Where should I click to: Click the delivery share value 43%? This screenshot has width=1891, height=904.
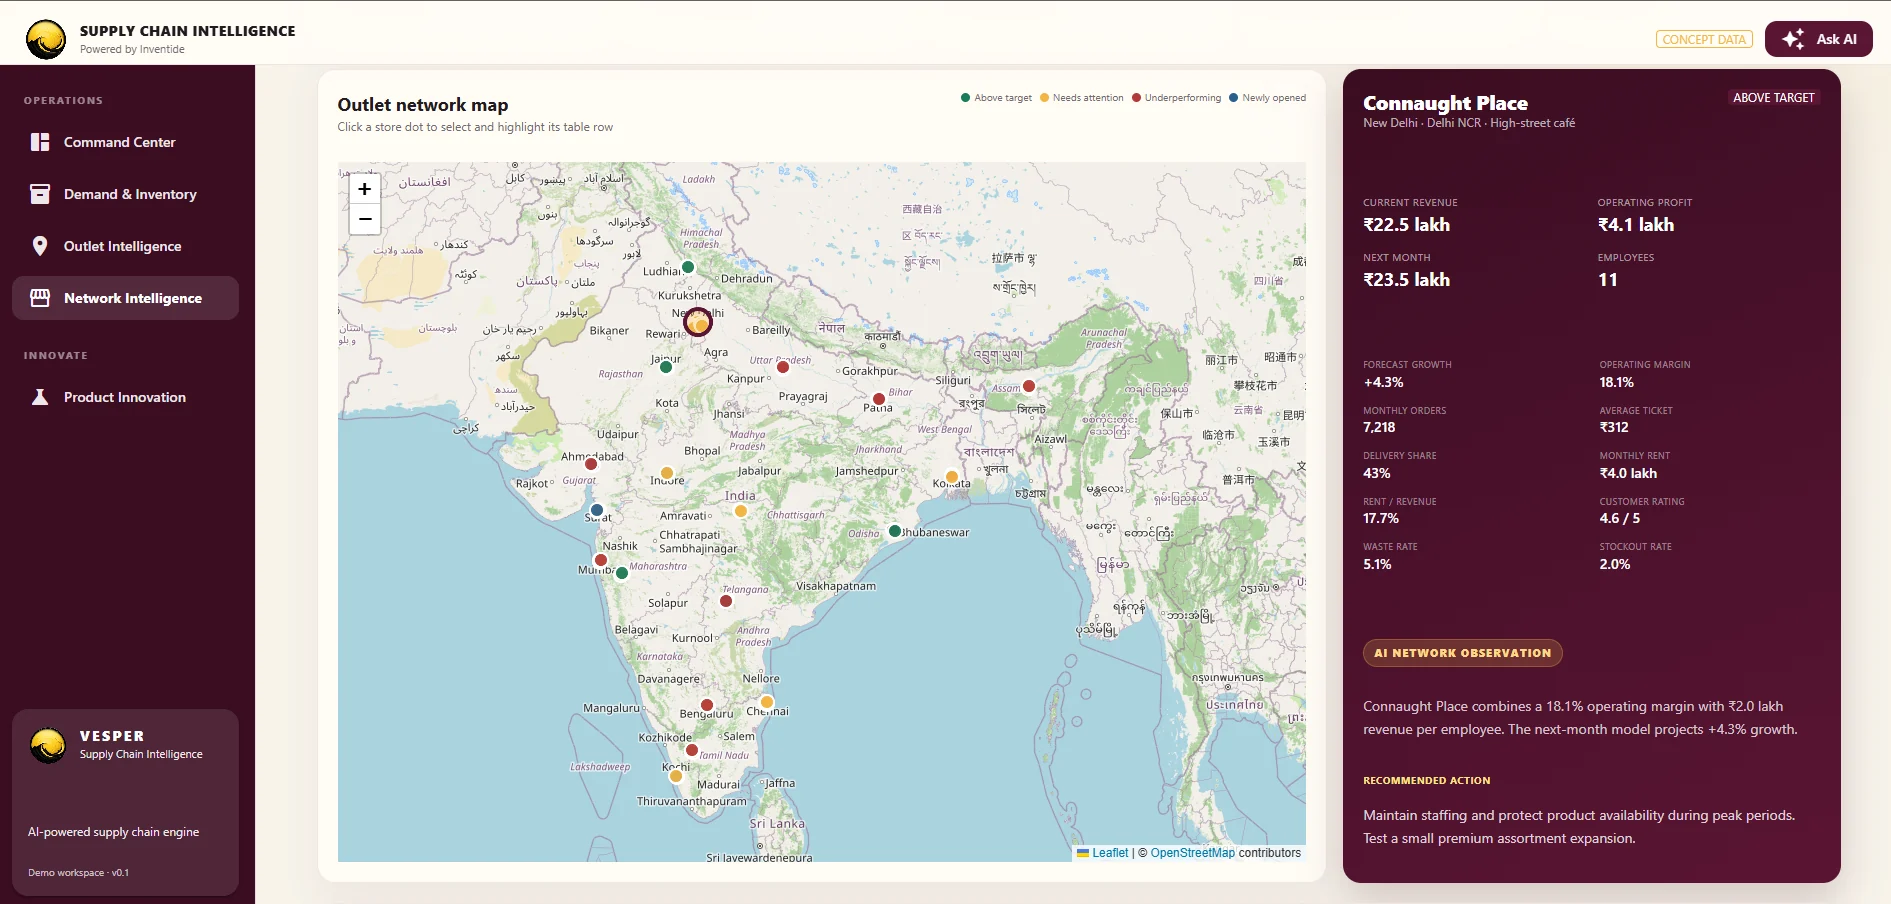[1377, 473]
